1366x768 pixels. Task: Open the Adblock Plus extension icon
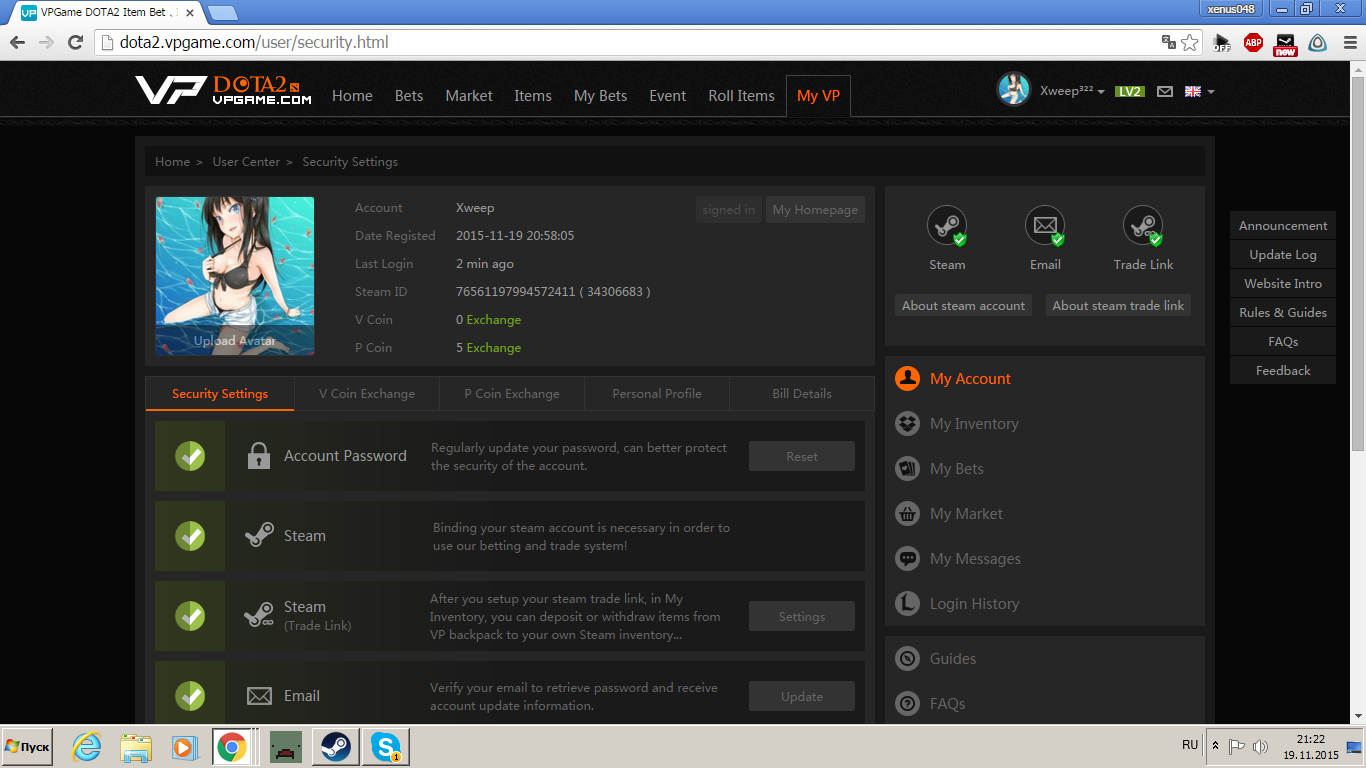tap(1253, 42)
